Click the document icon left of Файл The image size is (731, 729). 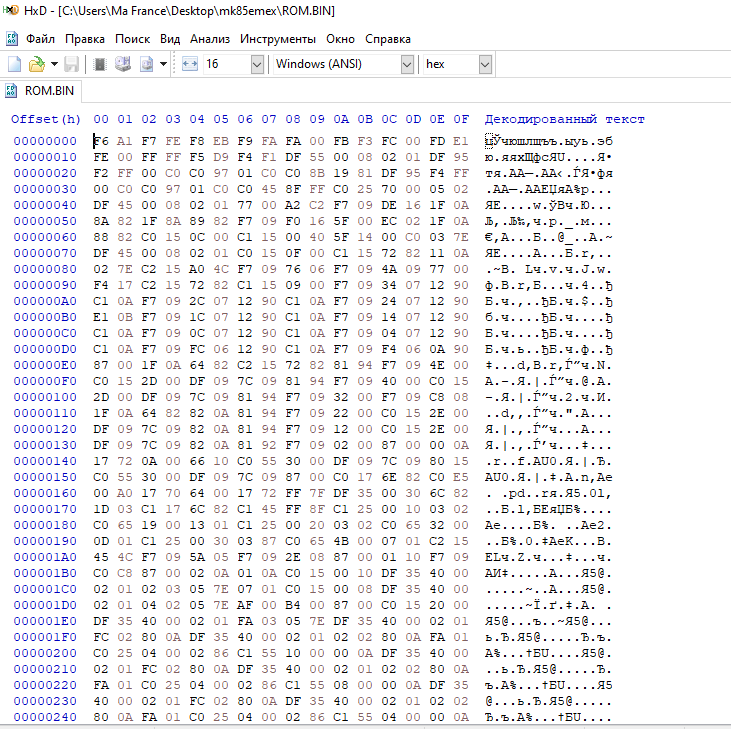(x=12, y=39)
